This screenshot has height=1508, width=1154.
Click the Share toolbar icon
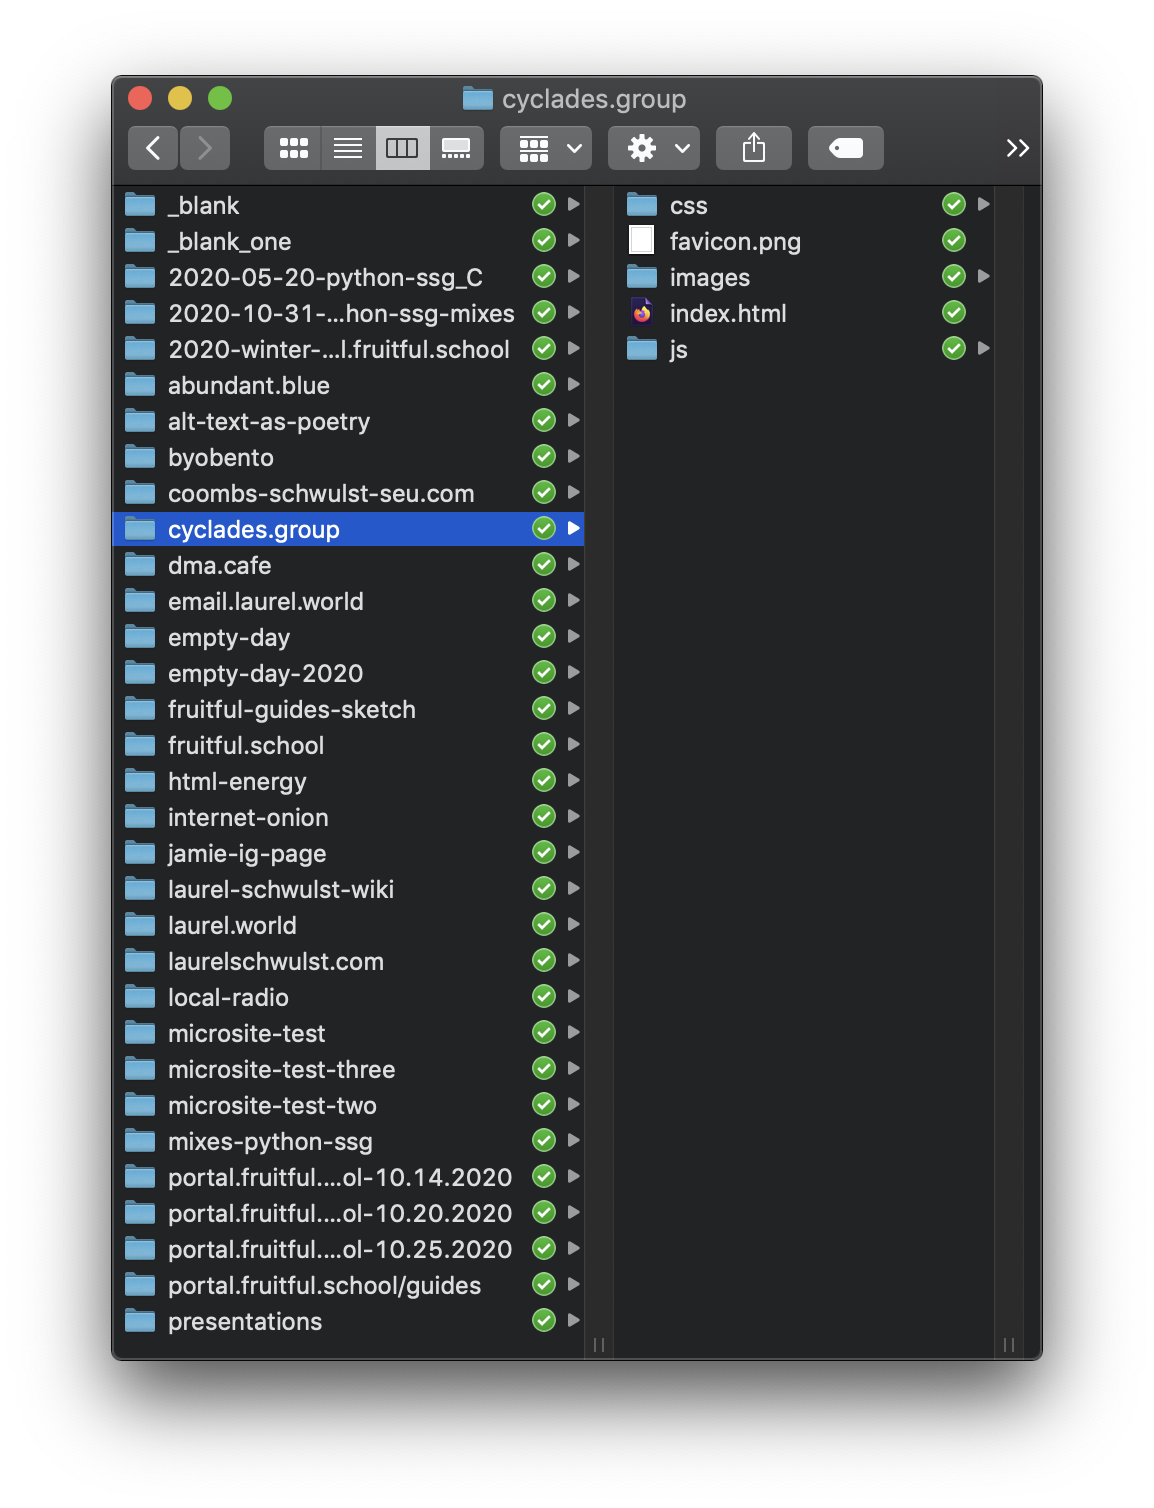tap(754, 148)
